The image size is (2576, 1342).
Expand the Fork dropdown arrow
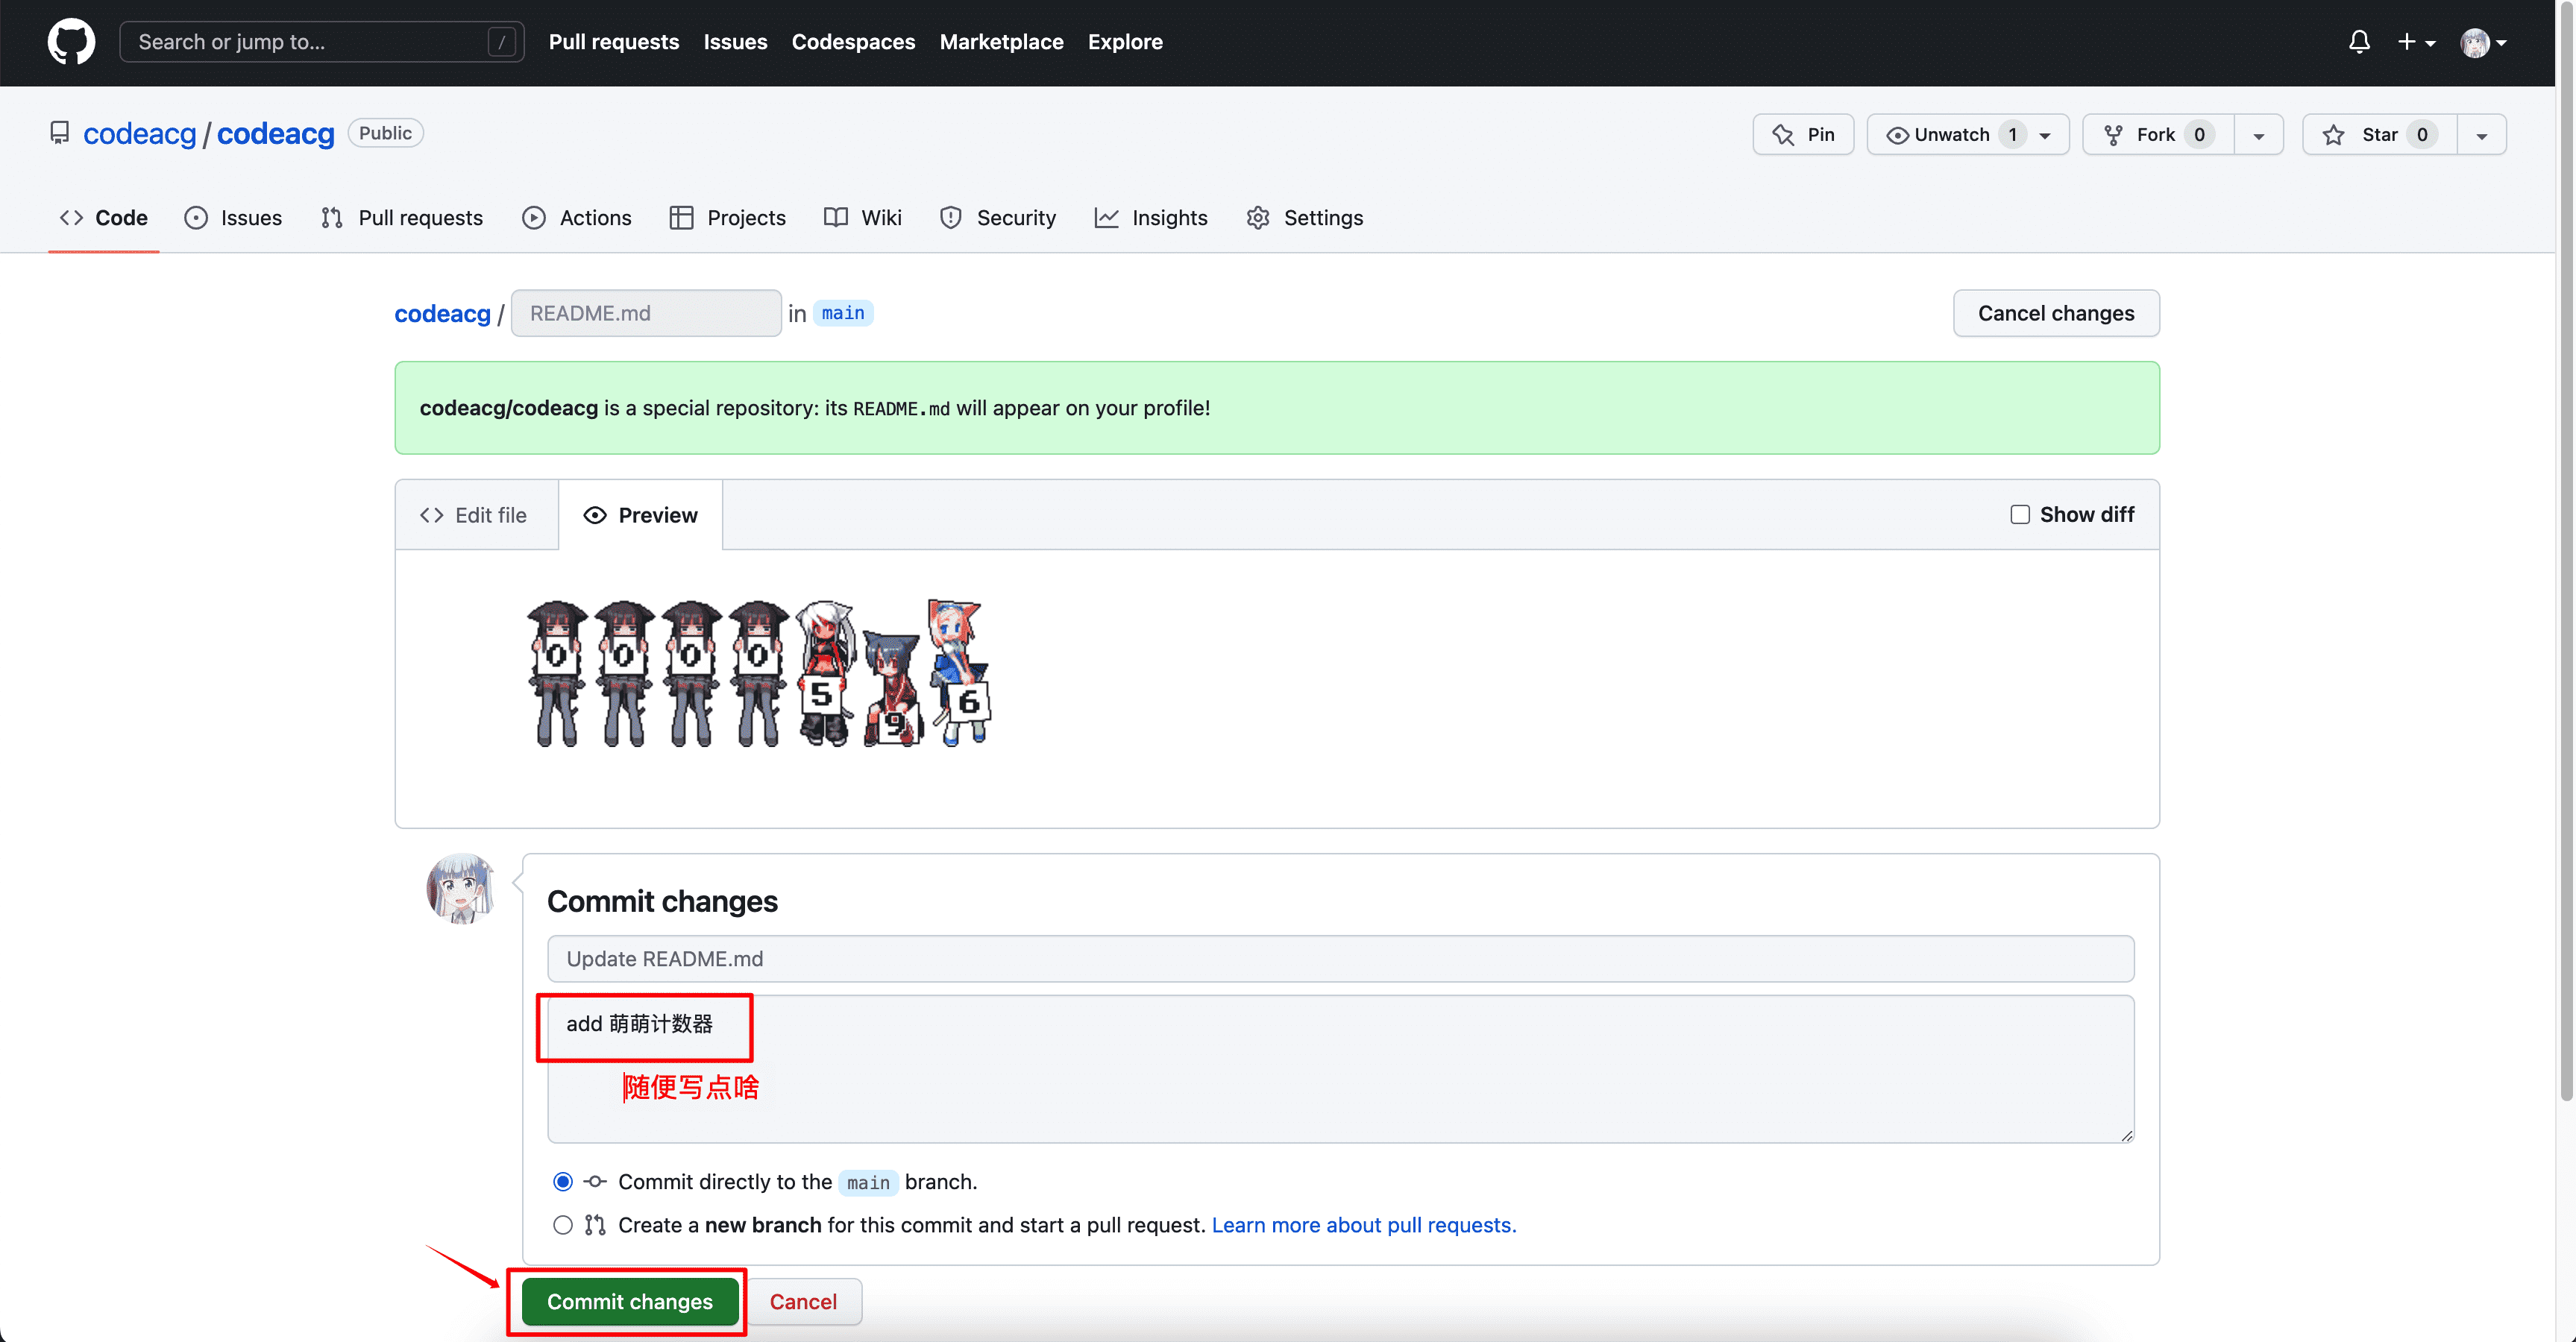pos(2259,133)
